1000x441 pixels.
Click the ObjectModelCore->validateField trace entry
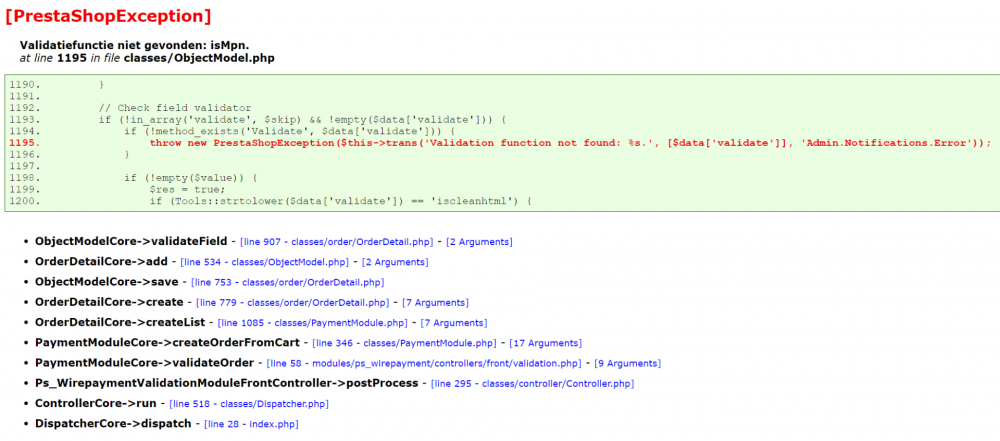(x=131, y=242)
